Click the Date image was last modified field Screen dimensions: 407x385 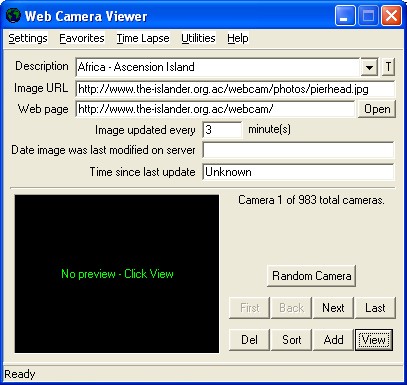coord(298,150)
